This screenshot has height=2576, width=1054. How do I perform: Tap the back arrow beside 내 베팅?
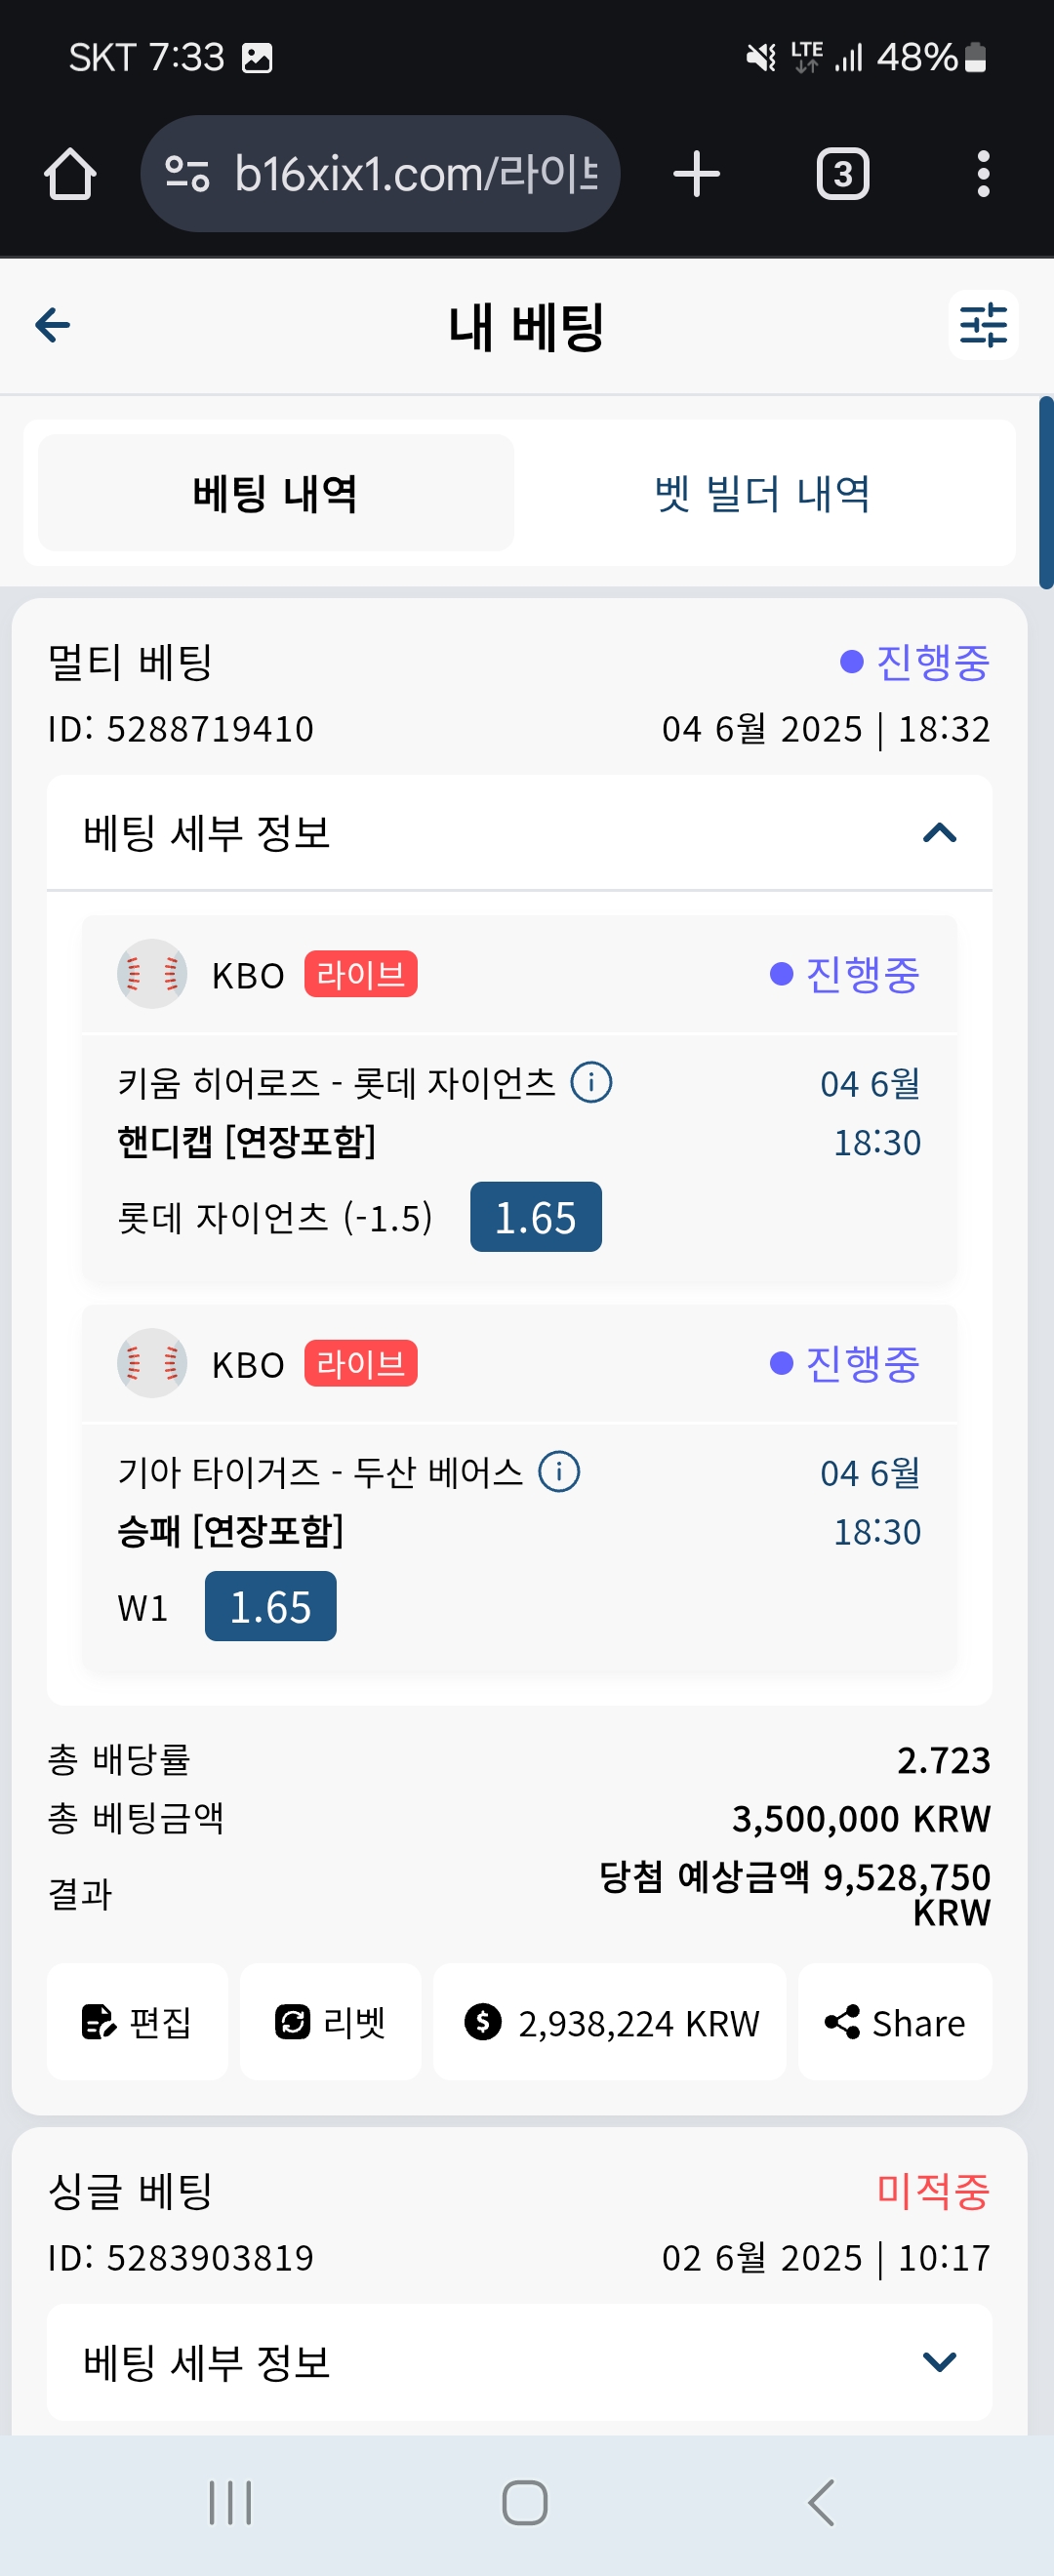[52, 325]
